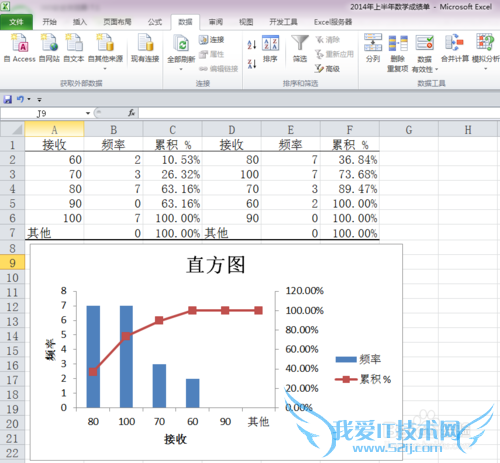Save workbook from quick access toolbar

[8, 99]
